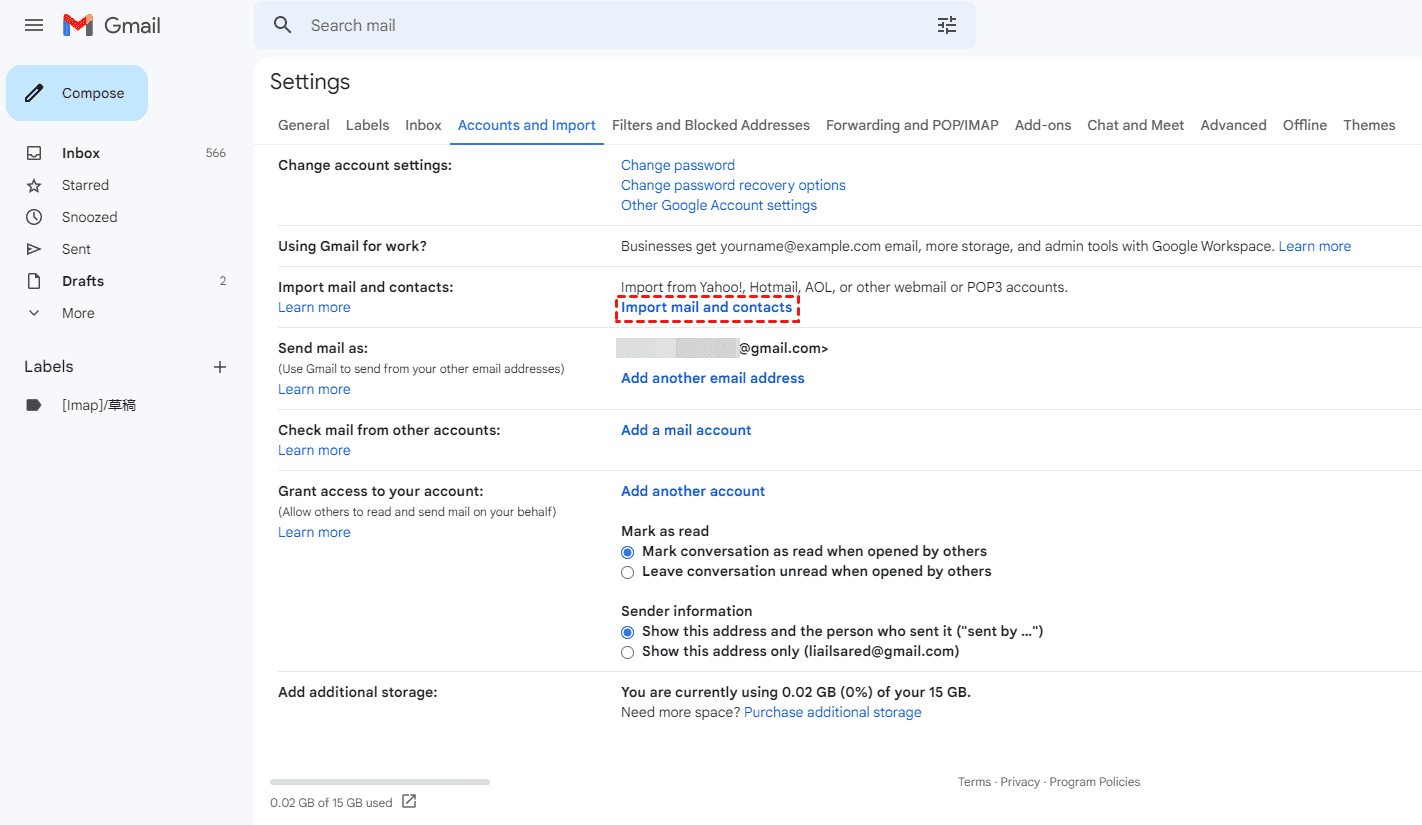1422x825 pixels.
Task: Select Mark conversation as read option
Action: (x=628, y=552)
